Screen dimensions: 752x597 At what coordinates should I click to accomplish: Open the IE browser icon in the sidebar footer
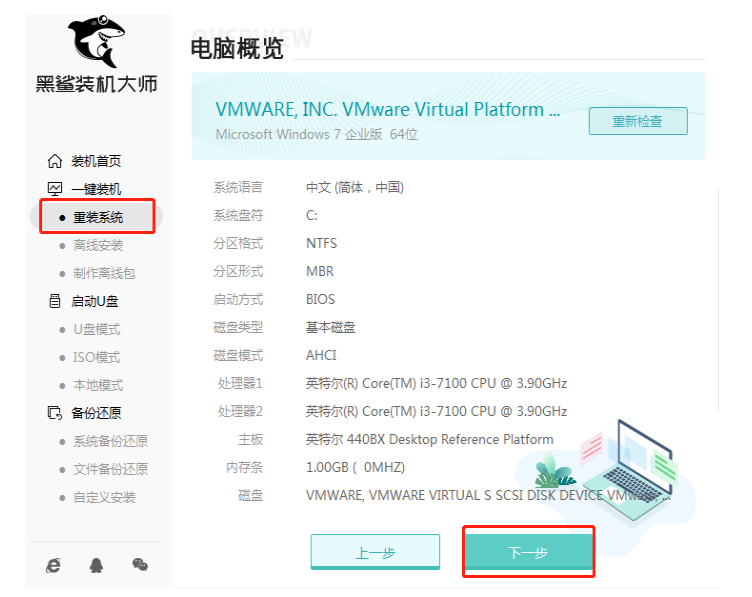pos(53,565)
